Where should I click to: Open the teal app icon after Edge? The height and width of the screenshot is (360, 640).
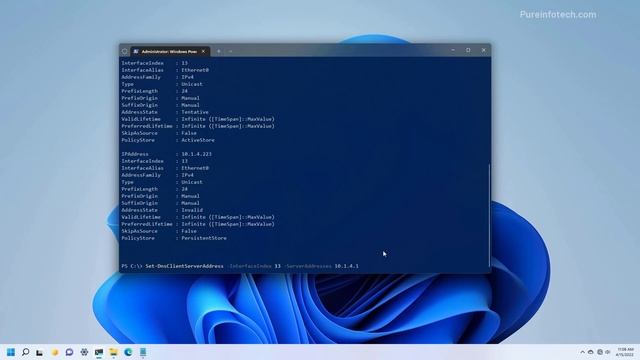click(x=143, y=352)
